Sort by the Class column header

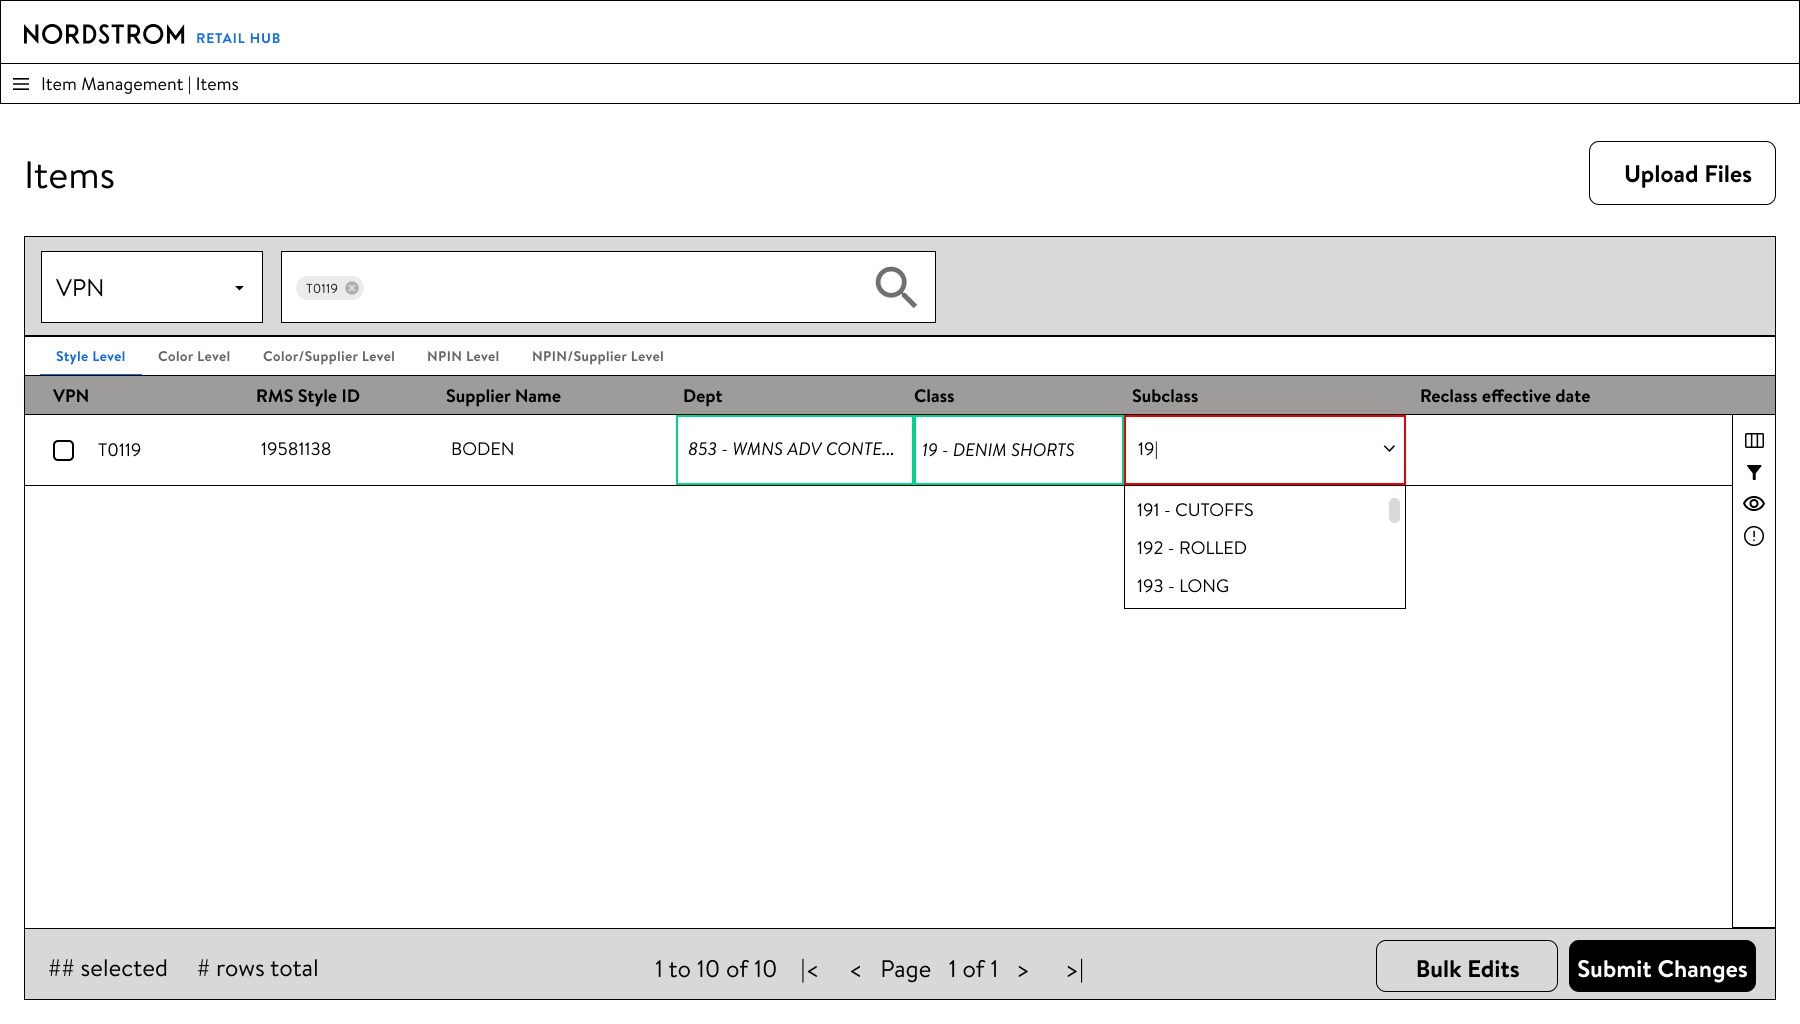click(934, 396)
